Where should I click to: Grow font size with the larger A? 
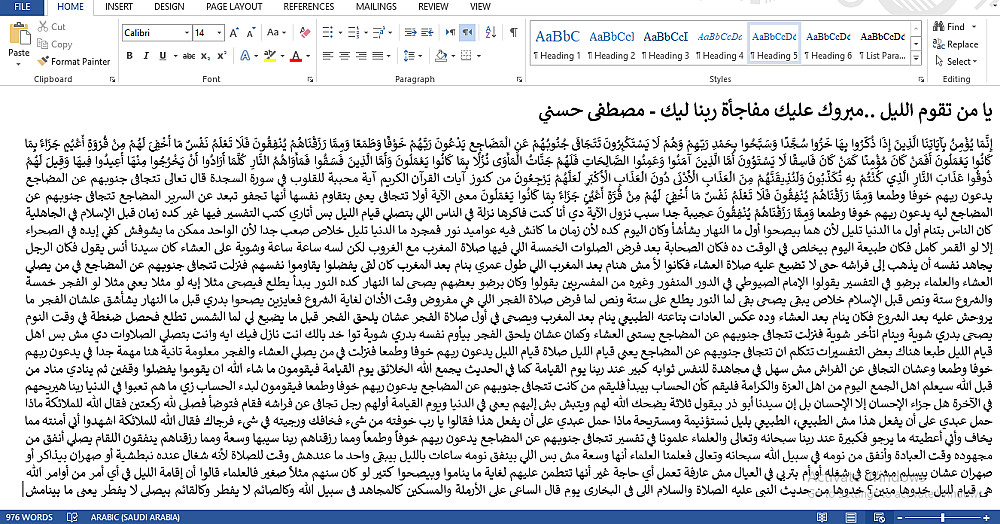[x=234, y=33]
